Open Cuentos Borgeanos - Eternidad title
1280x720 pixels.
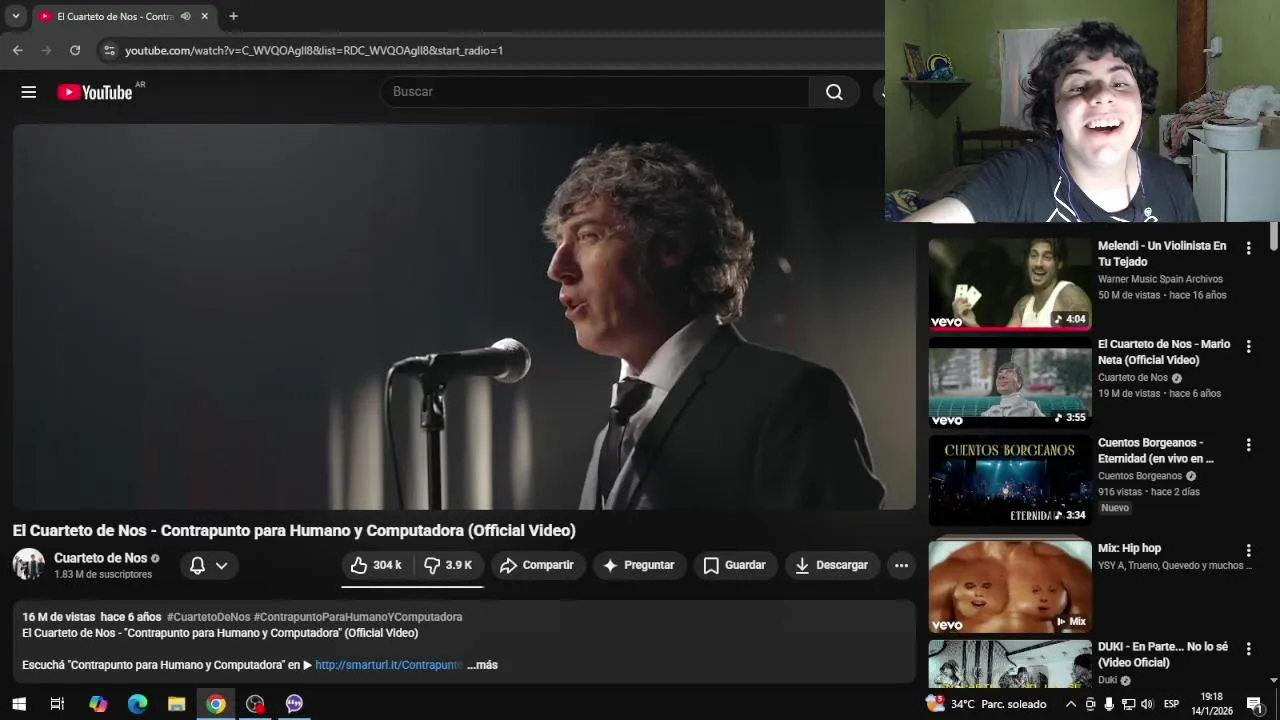pyautogui.click(x=1156, y=451)
